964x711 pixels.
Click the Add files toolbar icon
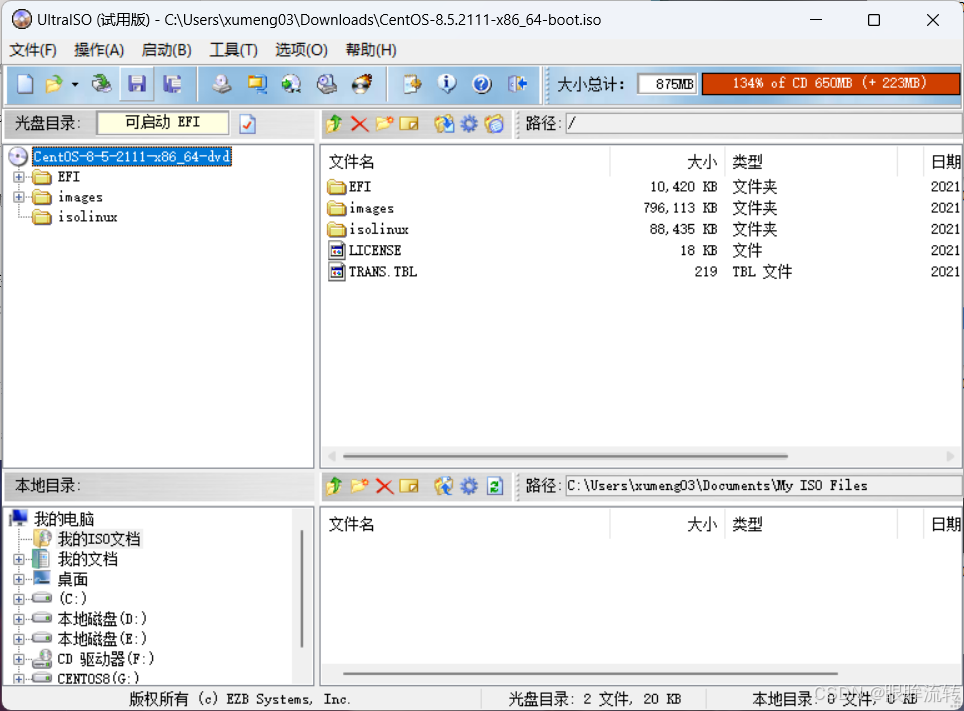tap(412, 84)
